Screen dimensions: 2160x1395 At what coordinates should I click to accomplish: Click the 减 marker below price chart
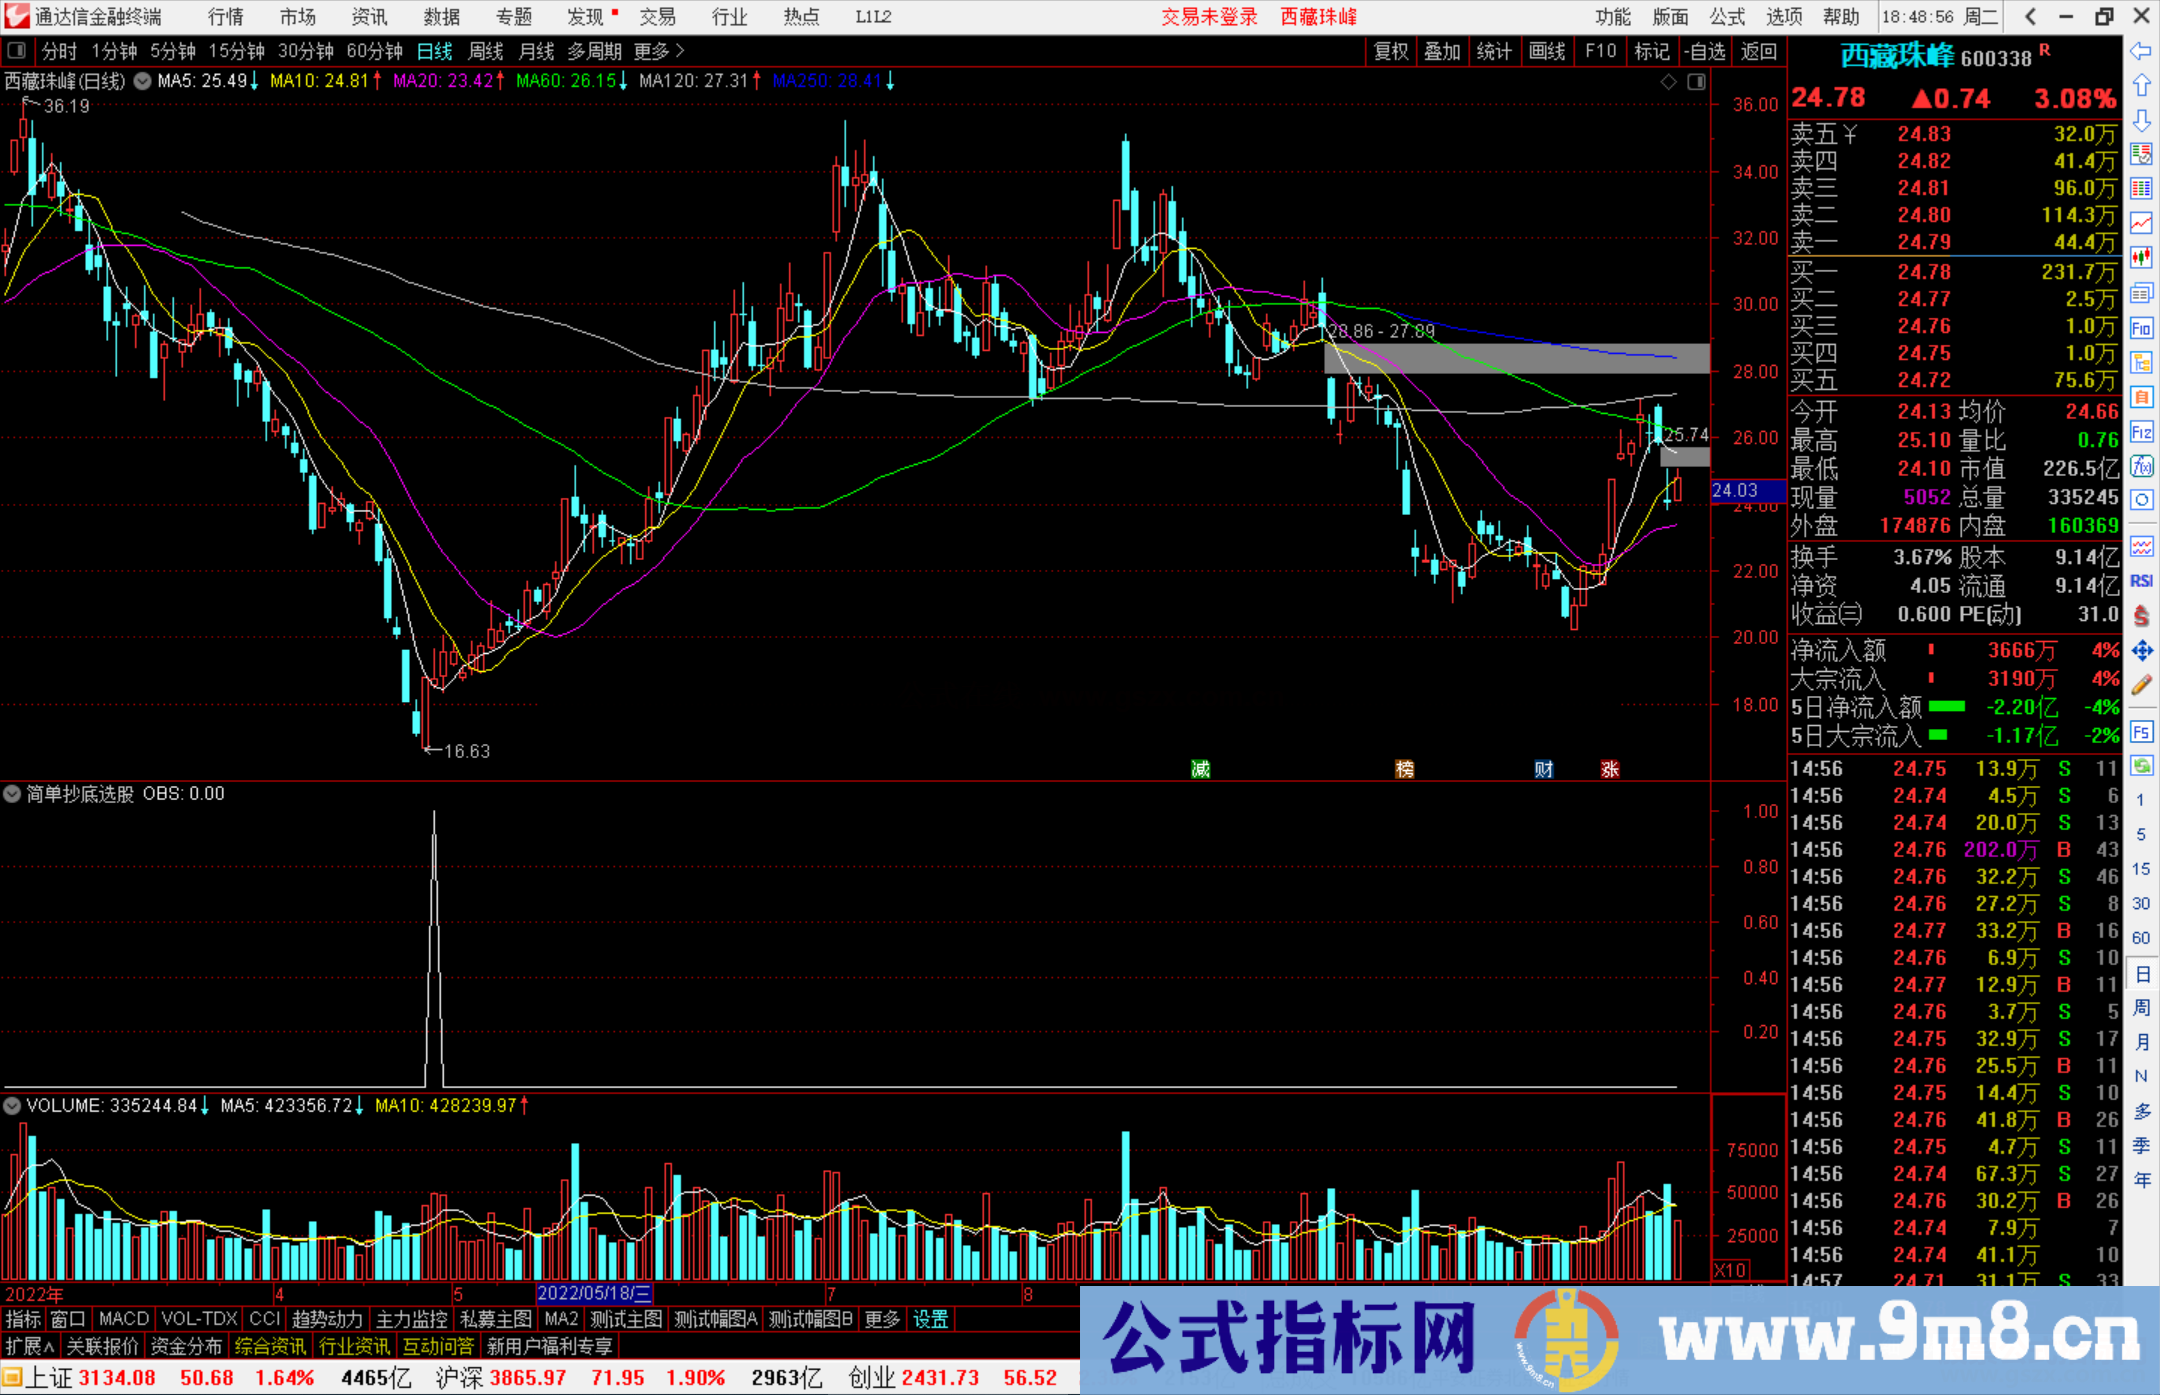click(1201, 769)
